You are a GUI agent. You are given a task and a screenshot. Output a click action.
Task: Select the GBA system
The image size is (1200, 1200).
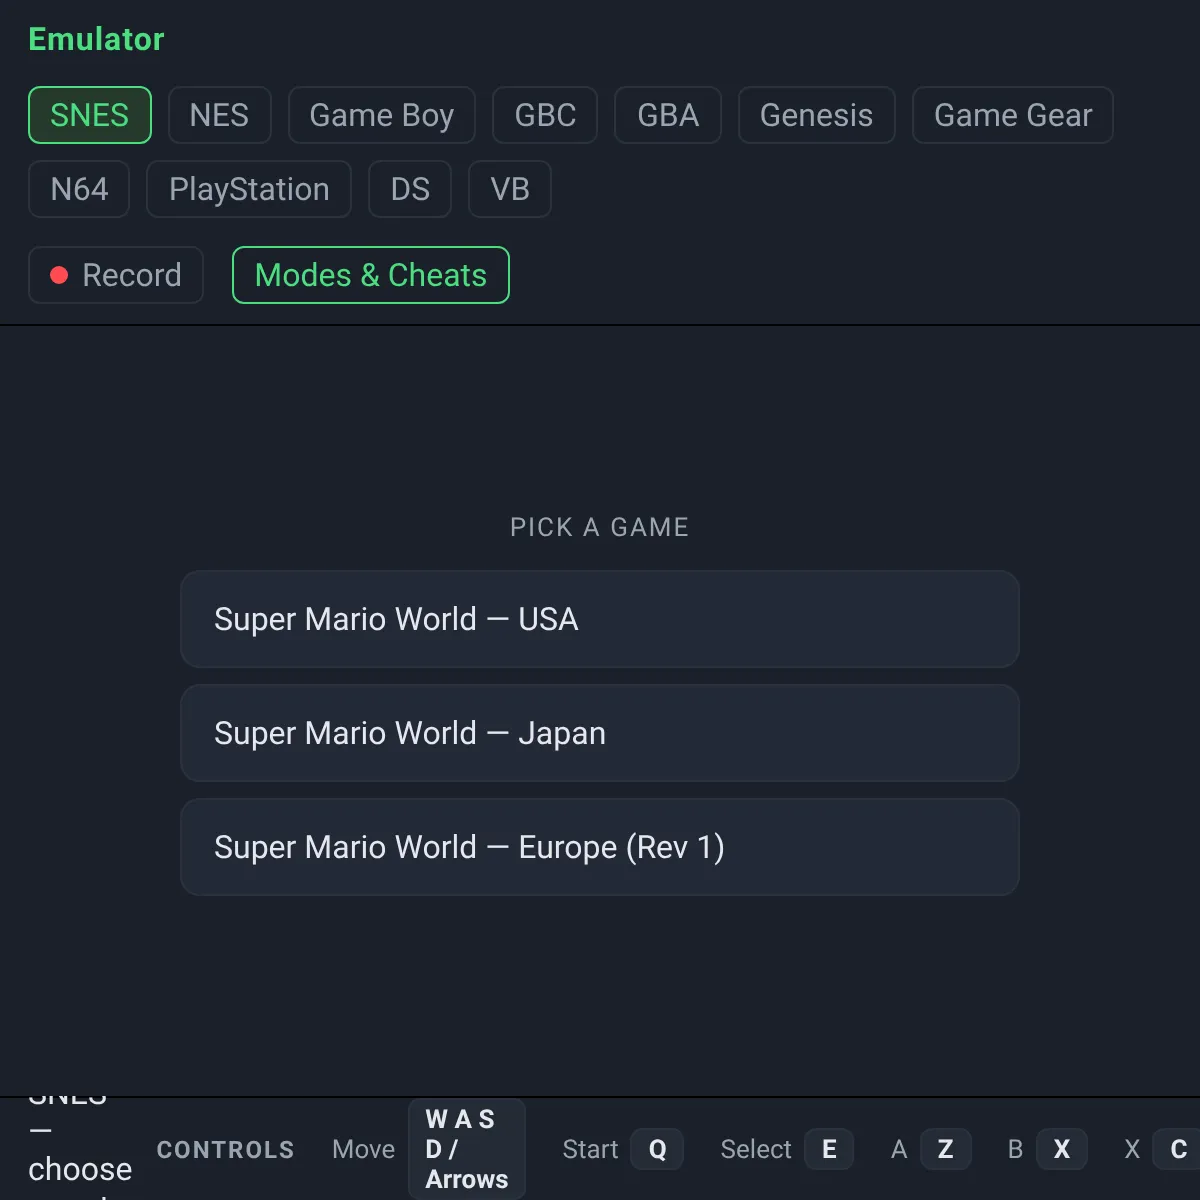coord(668,115)
